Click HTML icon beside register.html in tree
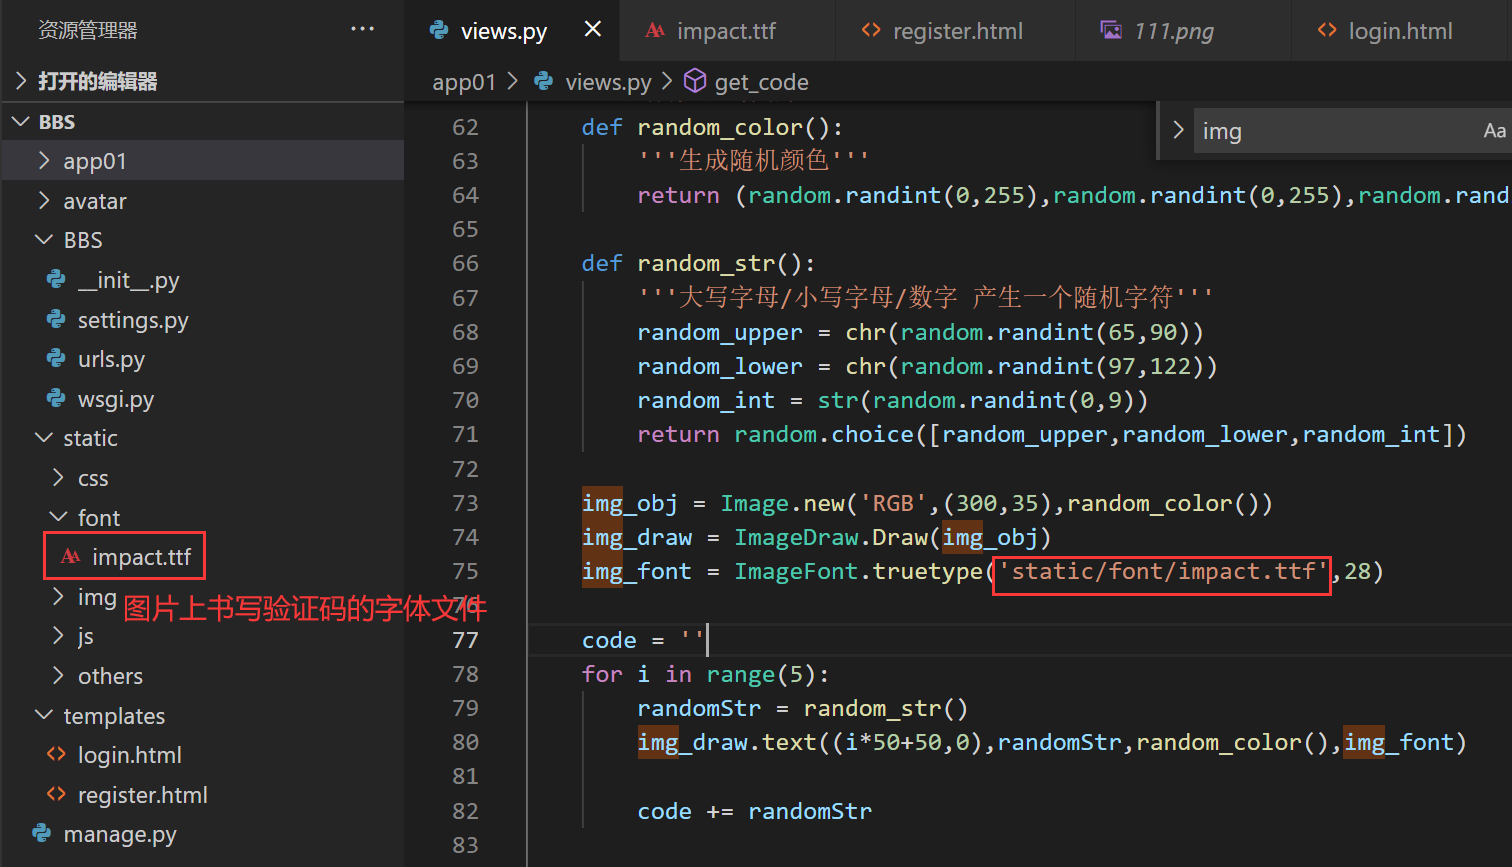Screen dimensions: 1512x867 coord(56,794)
